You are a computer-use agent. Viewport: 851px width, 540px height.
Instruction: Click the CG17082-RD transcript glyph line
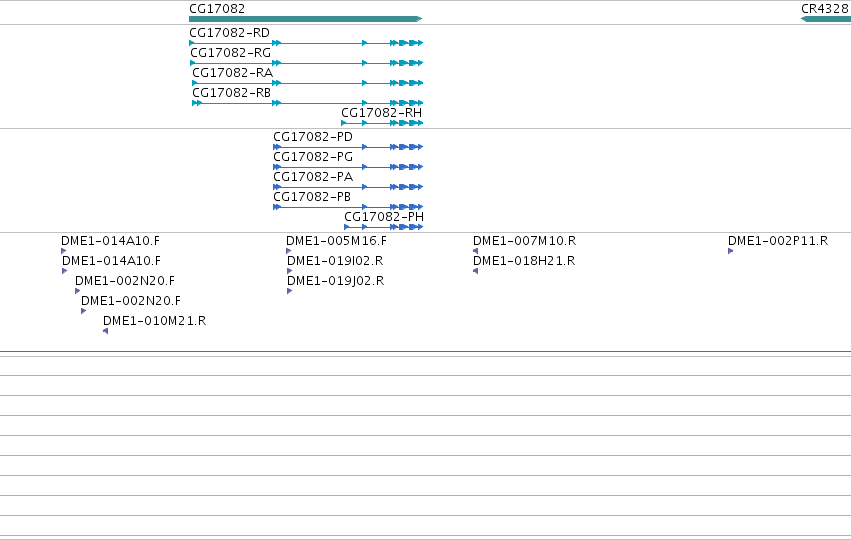(x=306, y=43)
